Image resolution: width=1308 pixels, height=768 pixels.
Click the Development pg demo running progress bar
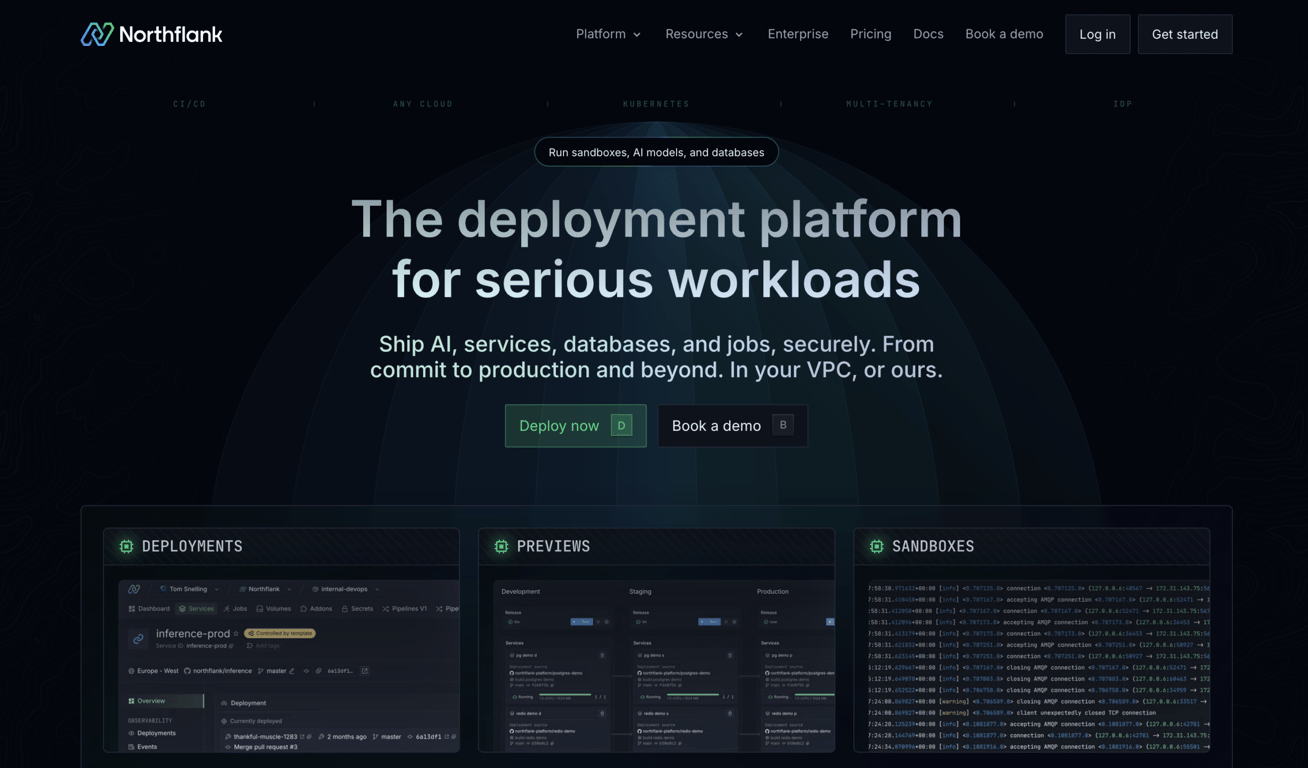click(564, 696)
